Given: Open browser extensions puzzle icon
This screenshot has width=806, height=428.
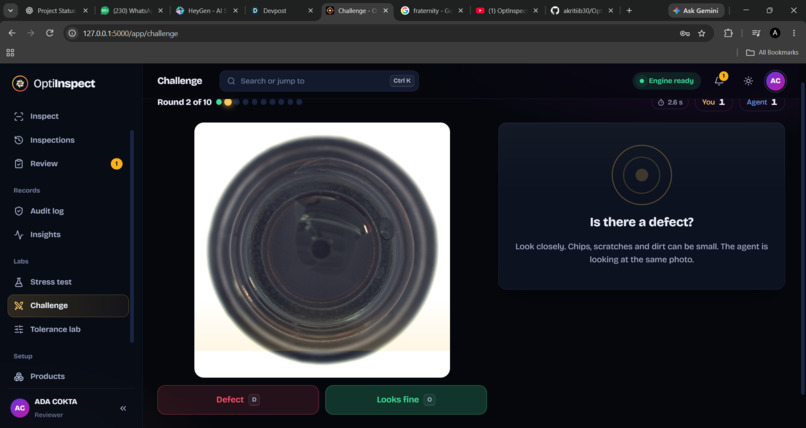Looking at the screenshot, I should [728, 33].
